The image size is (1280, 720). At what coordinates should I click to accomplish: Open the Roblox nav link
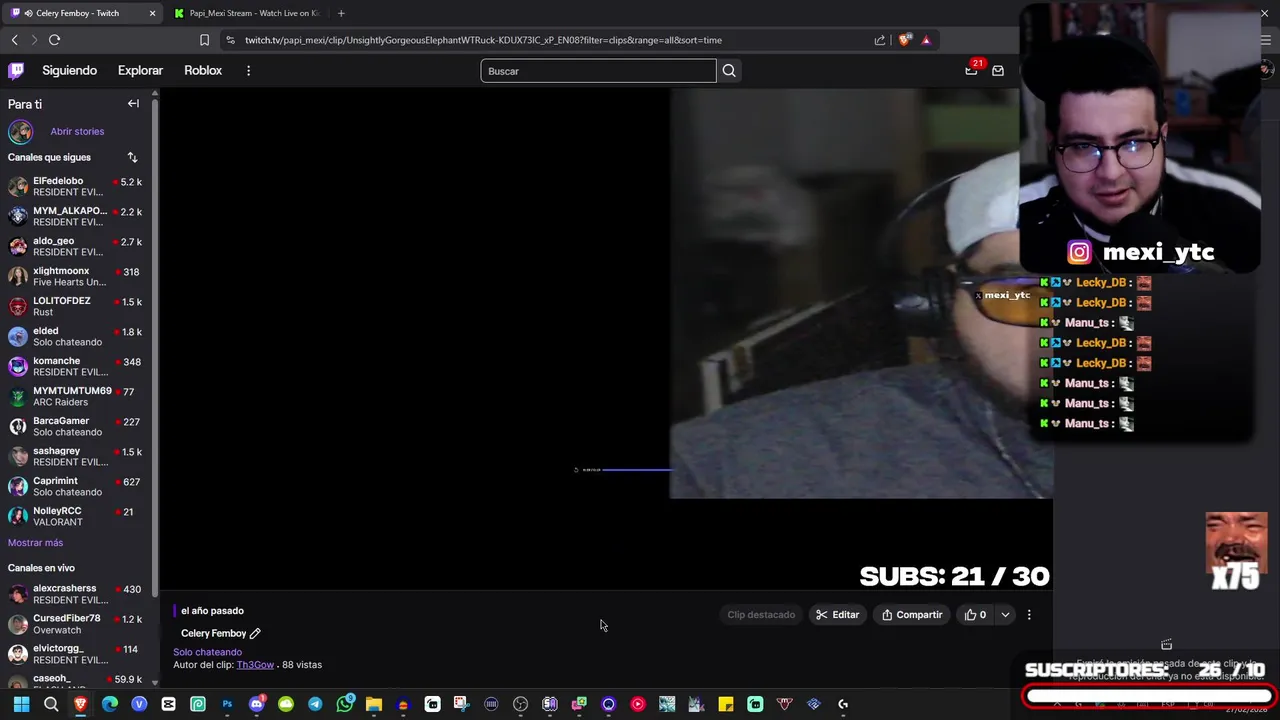203,70
